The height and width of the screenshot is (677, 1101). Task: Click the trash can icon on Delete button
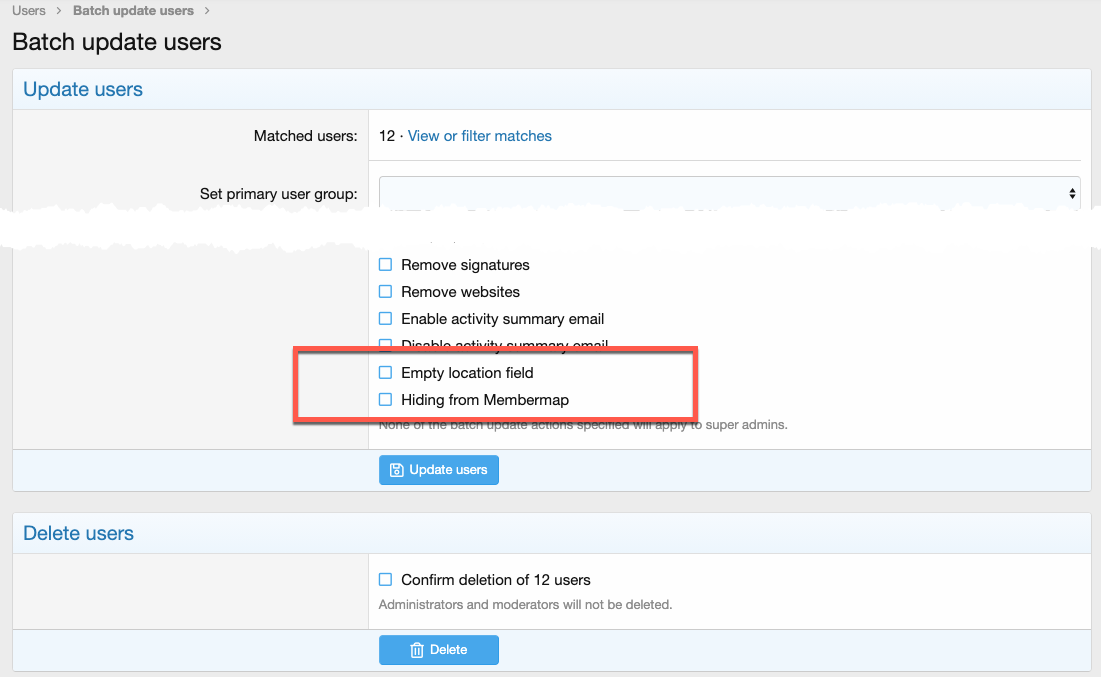(417, 650)
